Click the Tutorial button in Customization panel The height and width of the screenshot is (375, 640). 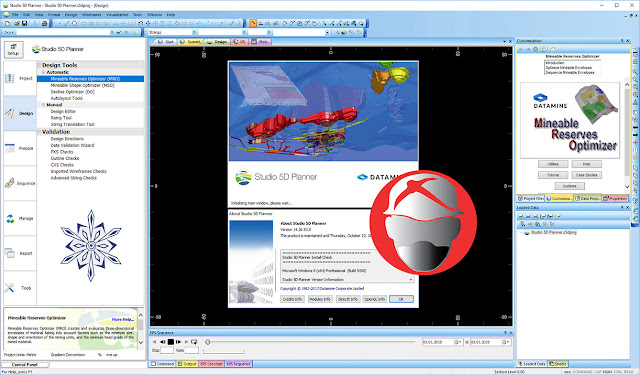553,175
